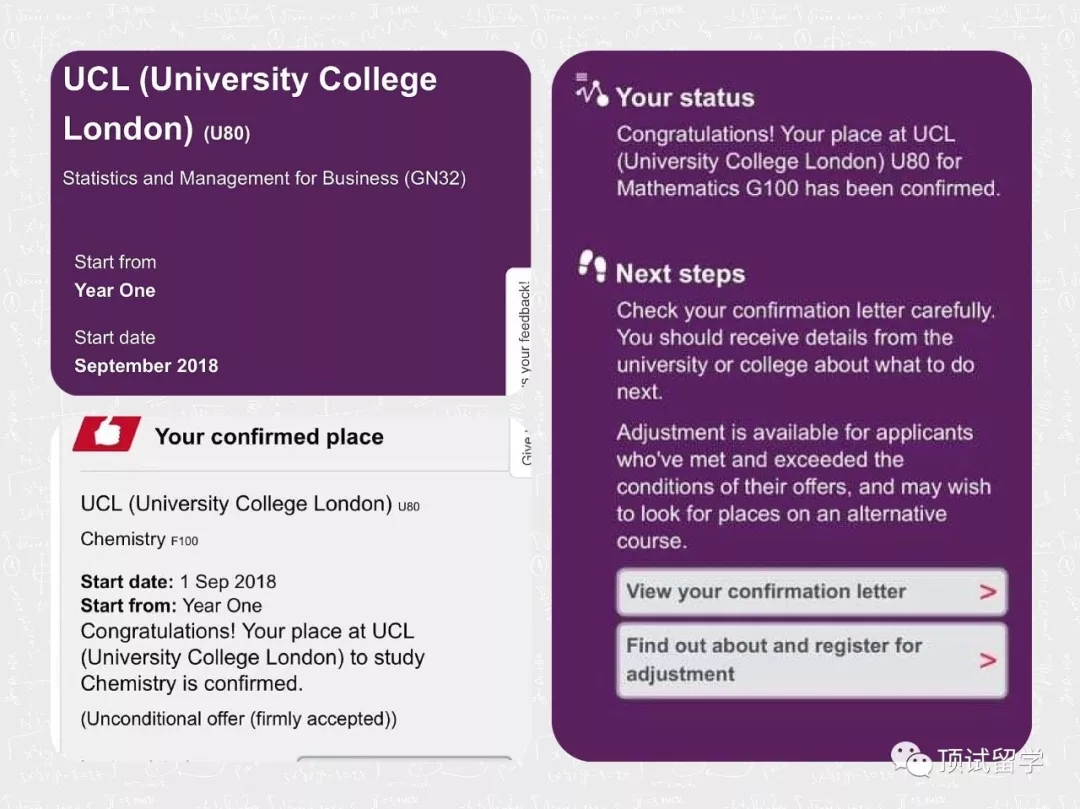Screen dimensions: 1080x809
Task: Click the Next steps footprints icon
Action: [x=592, y=267]
